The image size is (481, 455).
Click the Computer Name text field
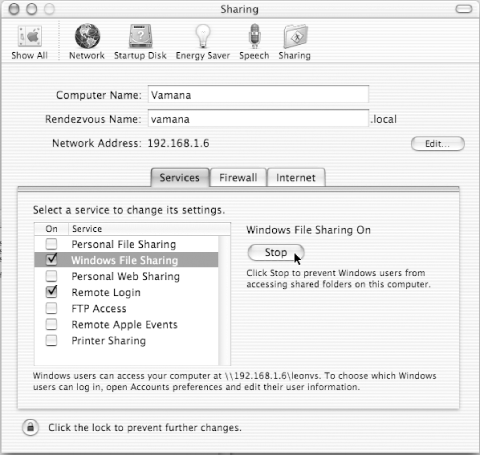pyautogui.click(x=258, y=95)
